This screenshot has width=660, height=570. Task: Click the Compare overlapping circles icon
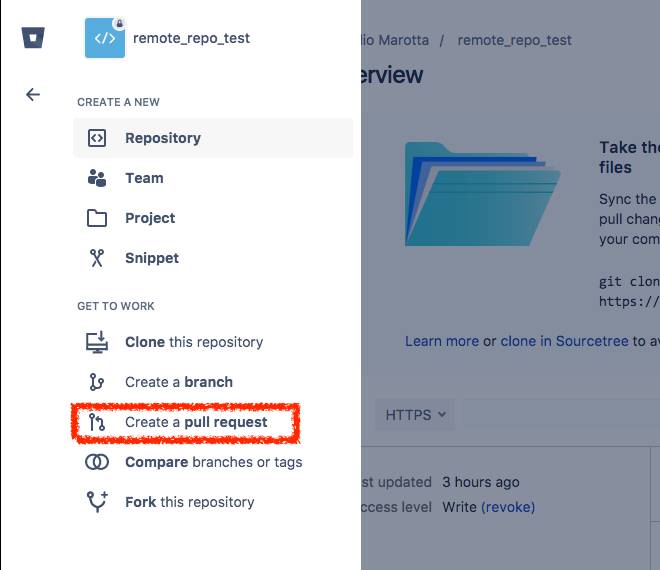(x=97, y=462)
